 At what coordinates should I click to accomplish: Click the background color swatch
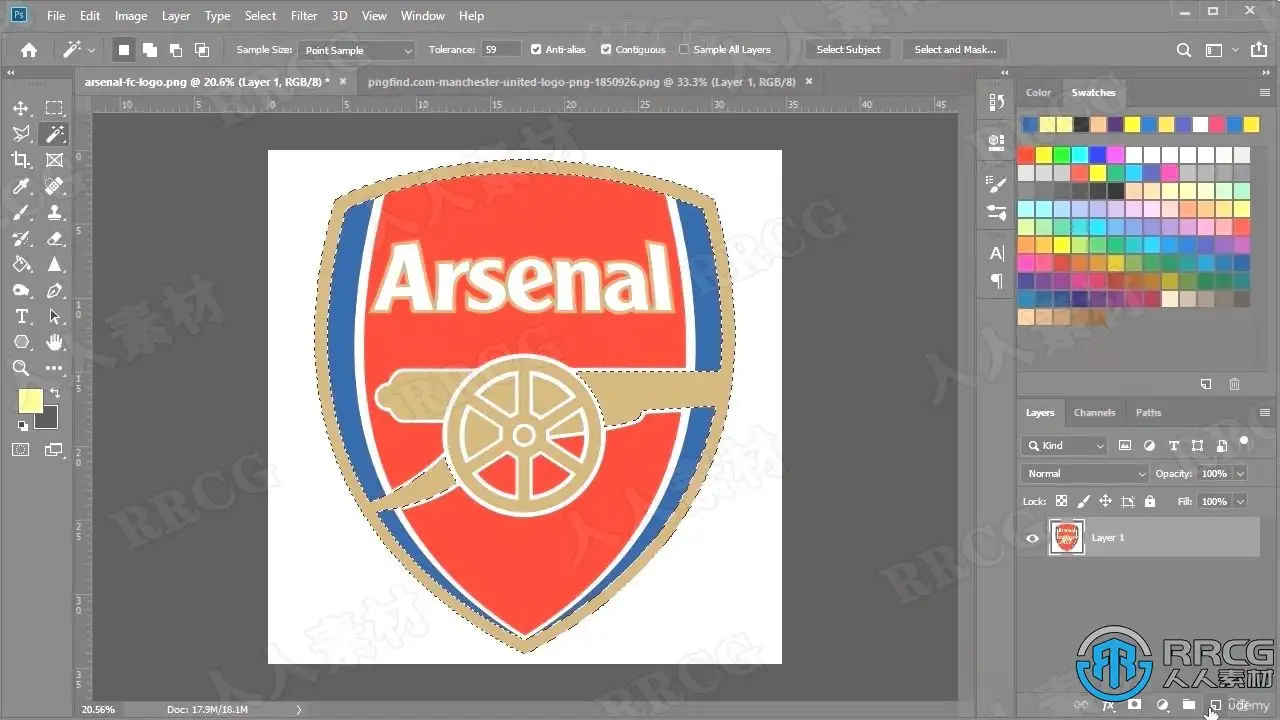(x=48, y=419)
